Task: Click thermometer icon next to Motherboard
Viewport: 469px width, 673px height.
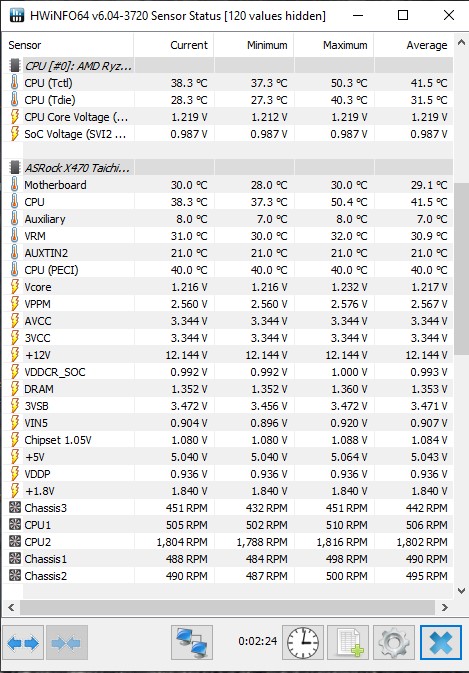Action: pos(15,185)
